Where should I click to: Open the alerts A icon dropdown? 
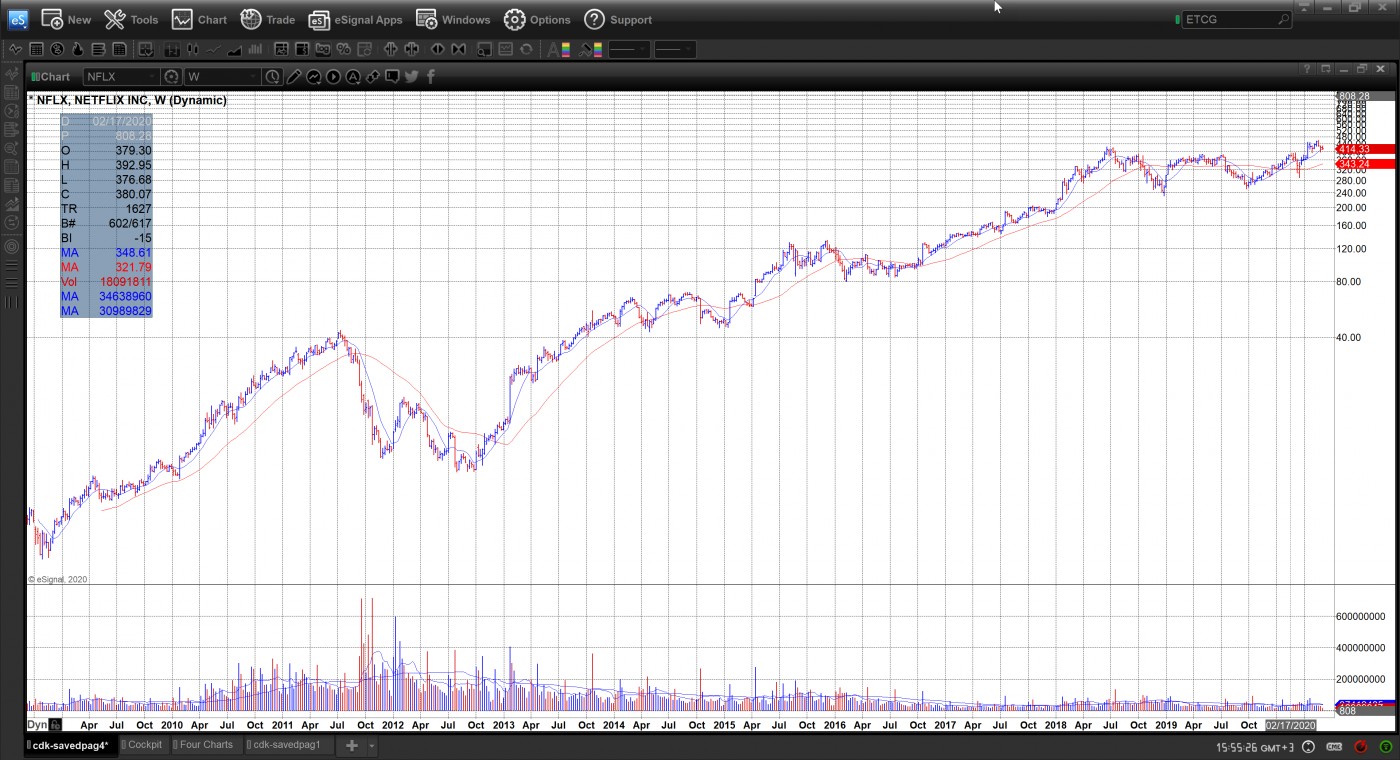[353, 76]
